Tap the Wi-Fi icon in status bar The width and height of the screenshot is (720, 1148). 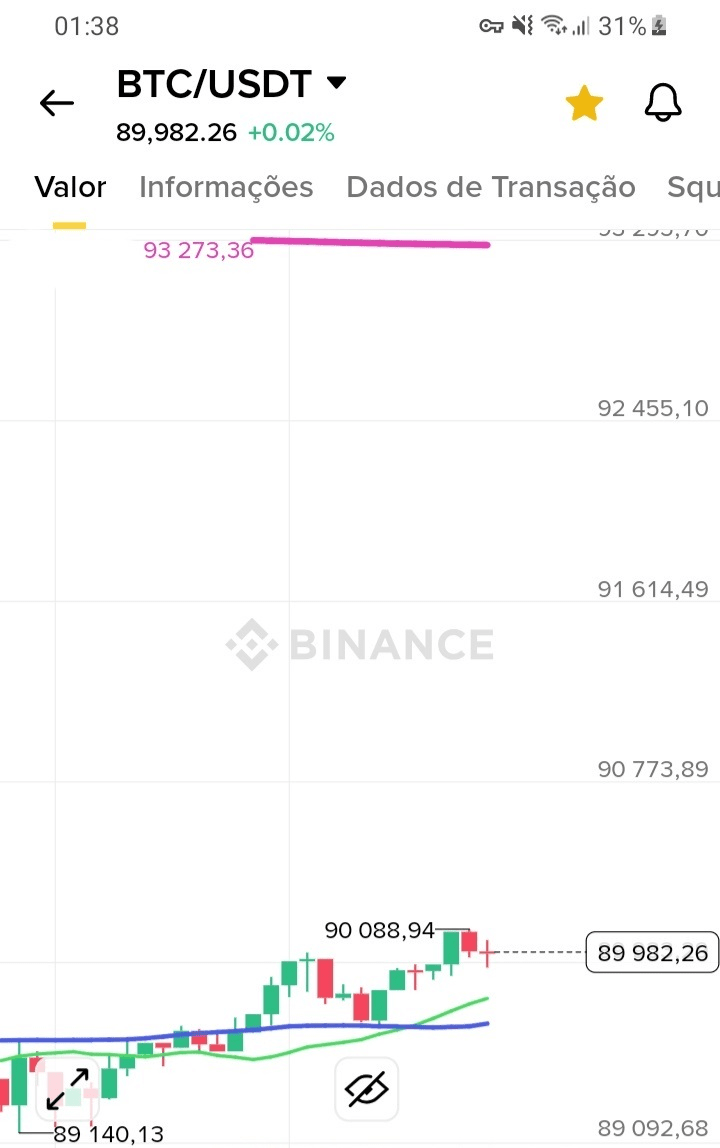click(x=555, y=27)
